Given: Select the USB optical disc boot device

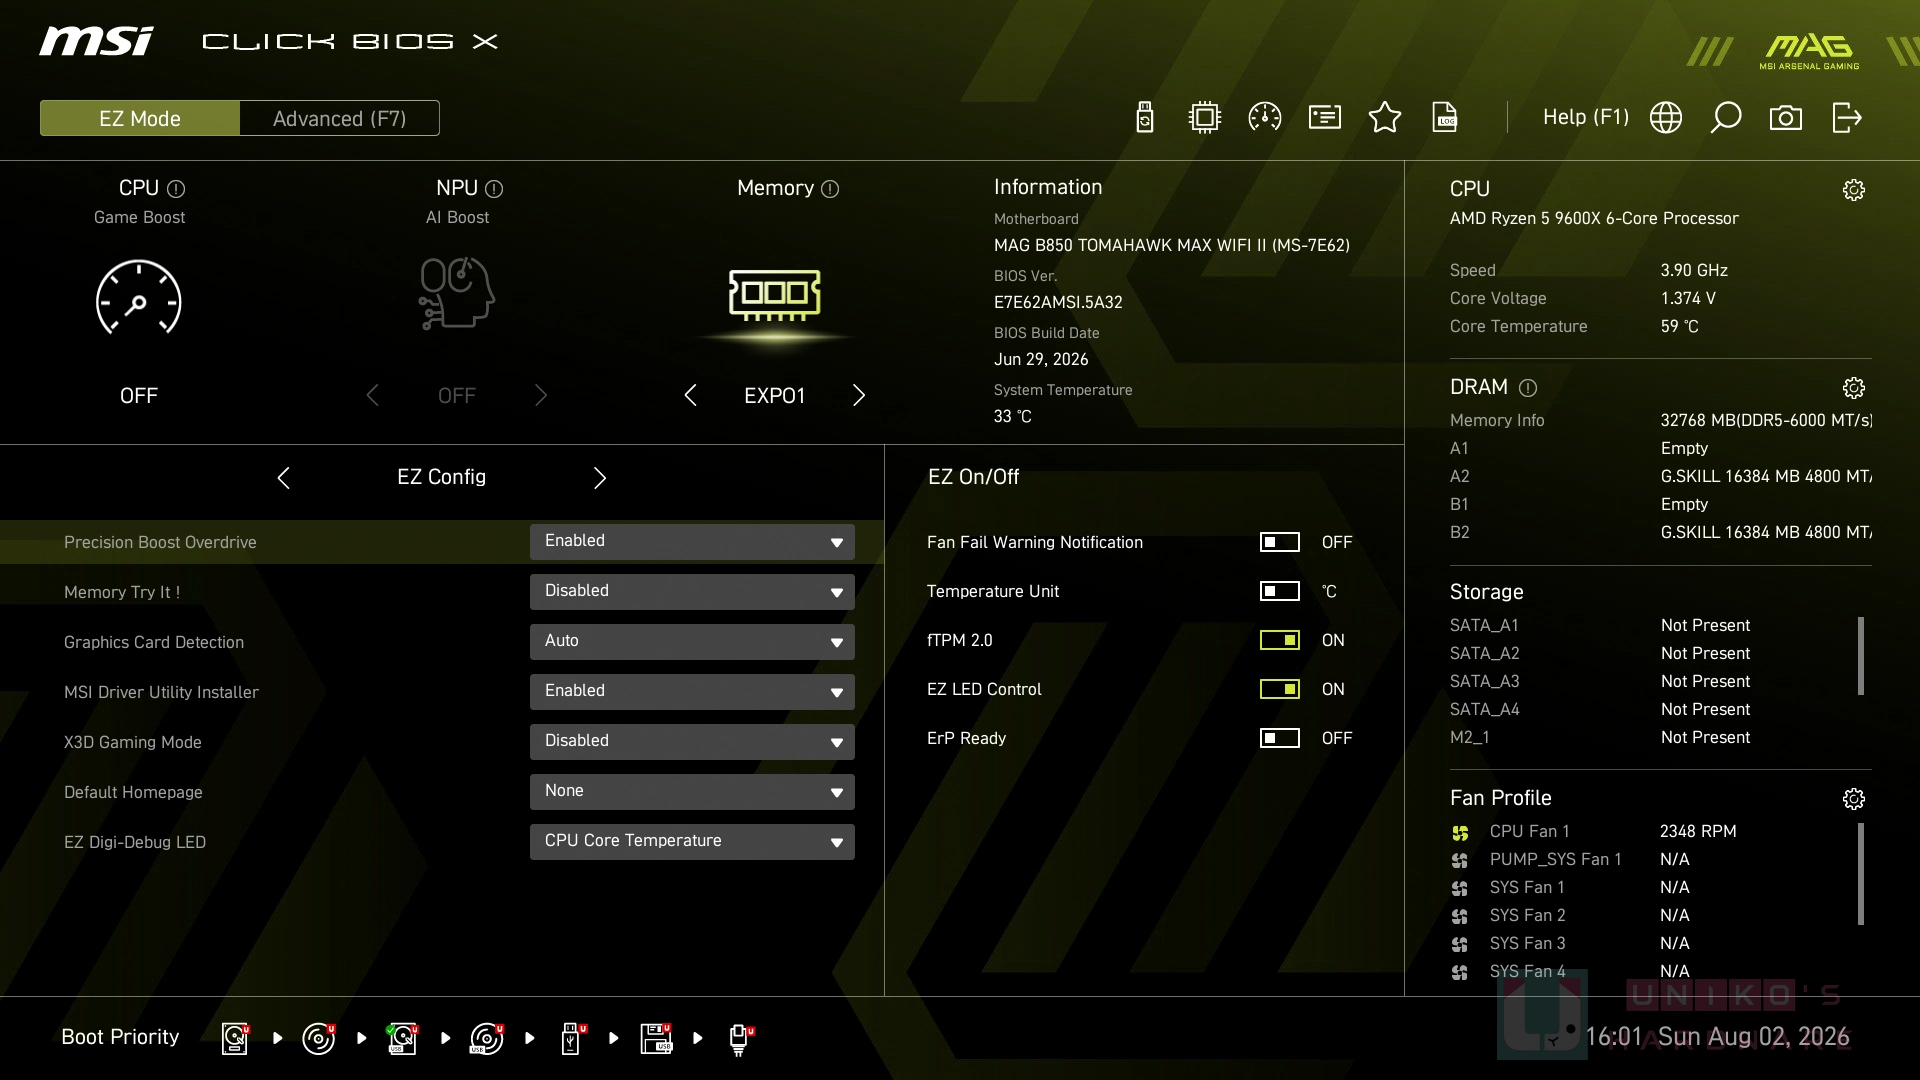Looking at the screenshot, I should coord(487,1039).
